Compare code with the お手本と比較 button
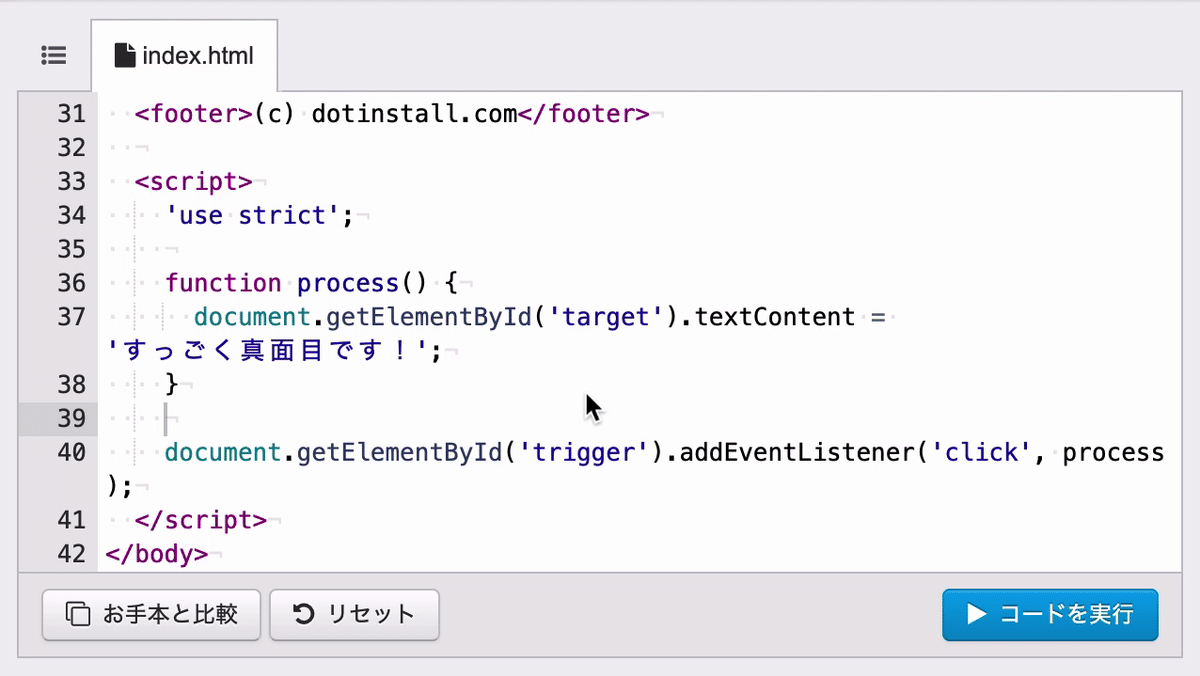This screenshot has width=1200, height=676. coord(151,614)
